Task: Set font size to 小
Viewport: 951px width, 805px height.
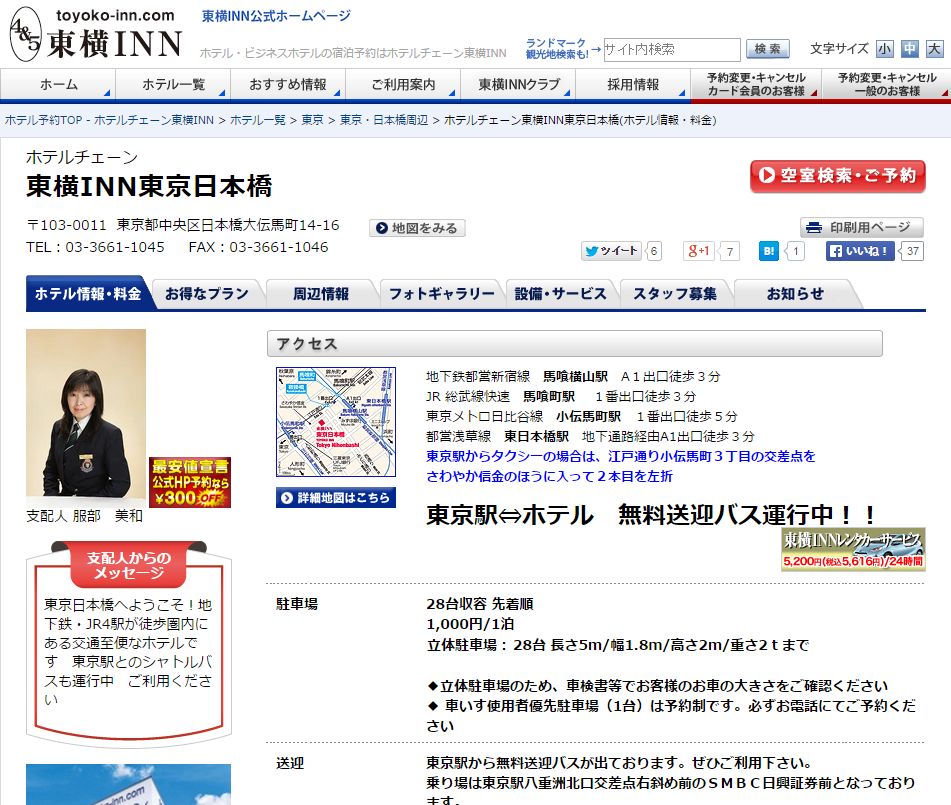Action: [x=884, y=49]
